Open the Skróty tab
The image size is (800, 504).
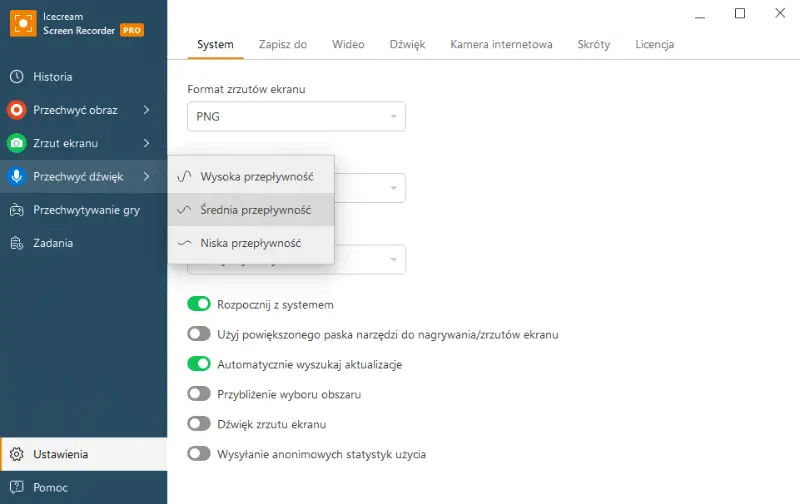594,44
